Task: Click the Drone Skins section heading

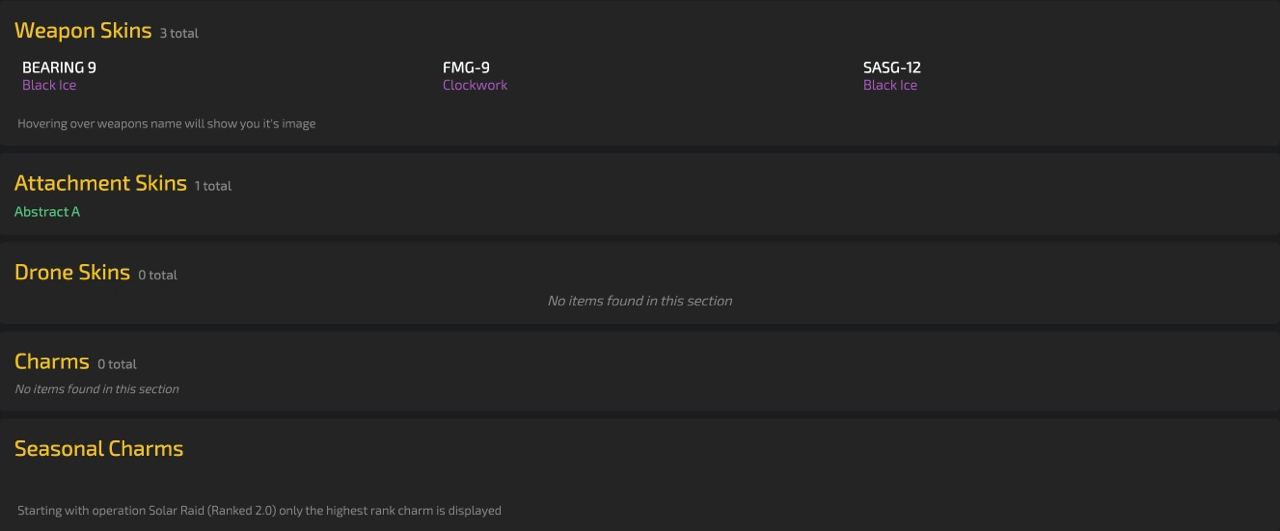Action: [72, 272]
